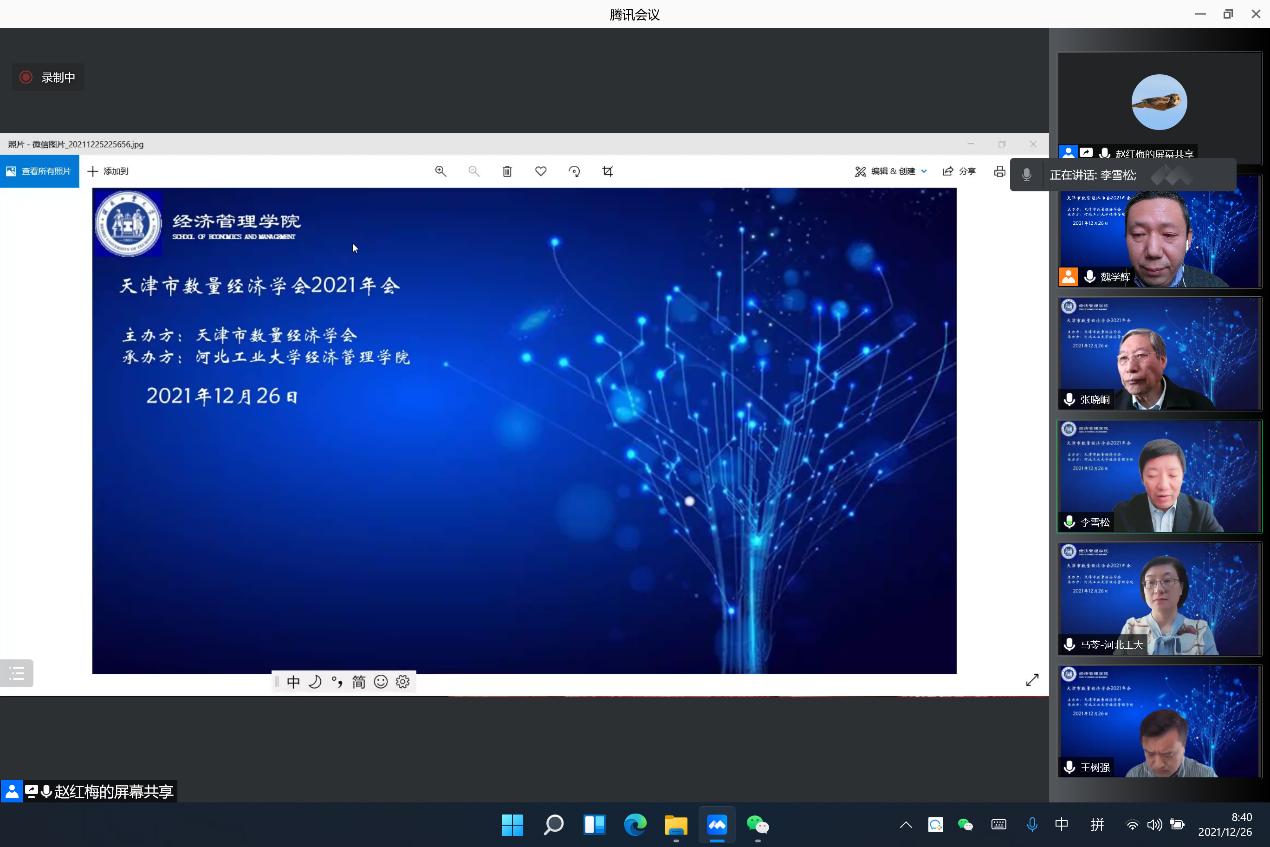Open the Print icon in the photo viewer

pyautogui.click(x=998, y=171)
